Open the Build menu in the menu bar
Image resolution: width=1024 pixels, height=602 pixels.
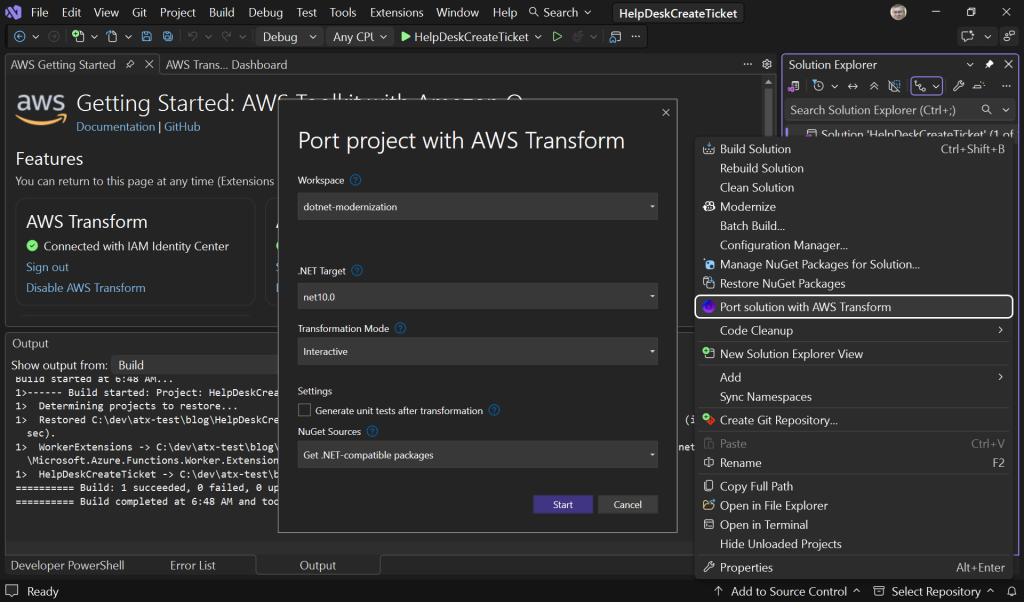(221, 12)
